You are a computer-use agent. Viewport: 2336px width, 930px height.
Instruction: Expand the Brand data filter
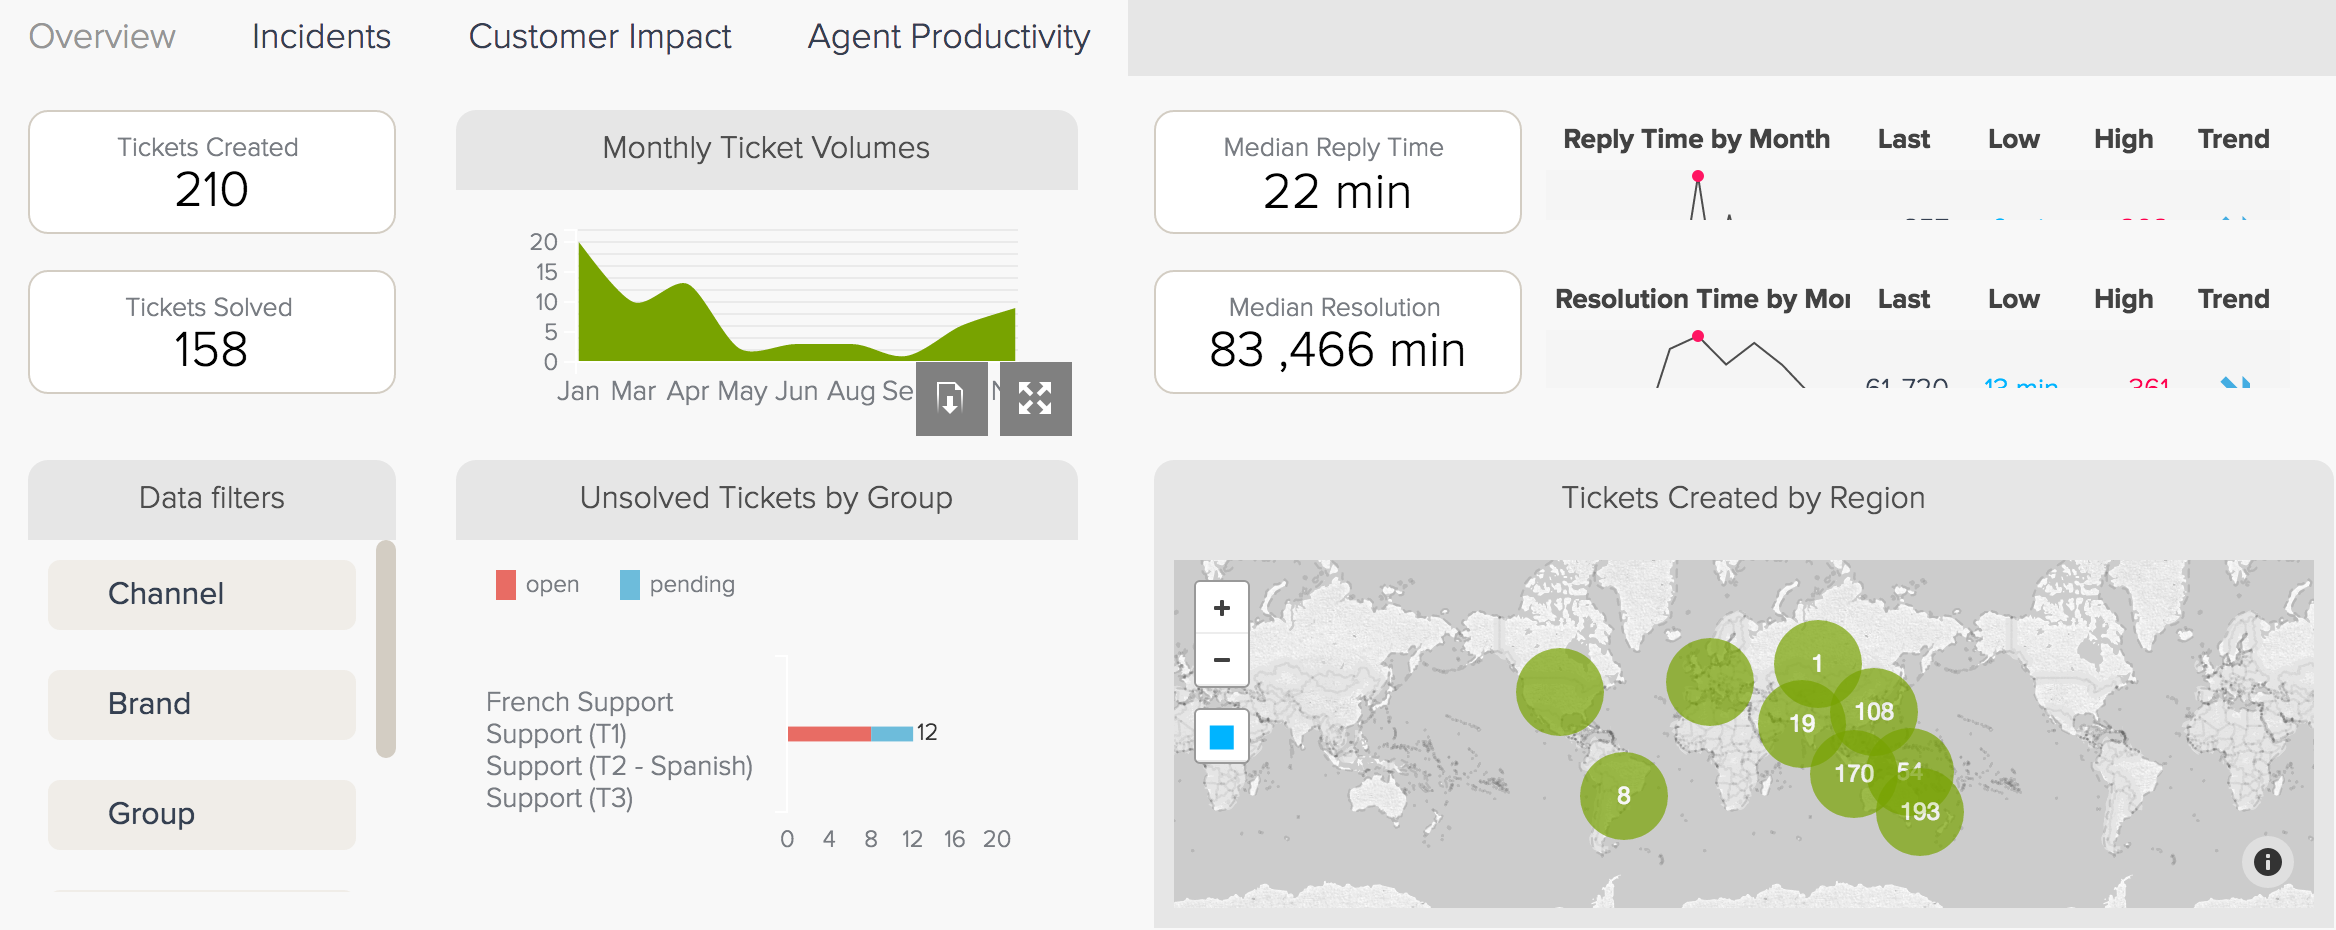(202, 704)
